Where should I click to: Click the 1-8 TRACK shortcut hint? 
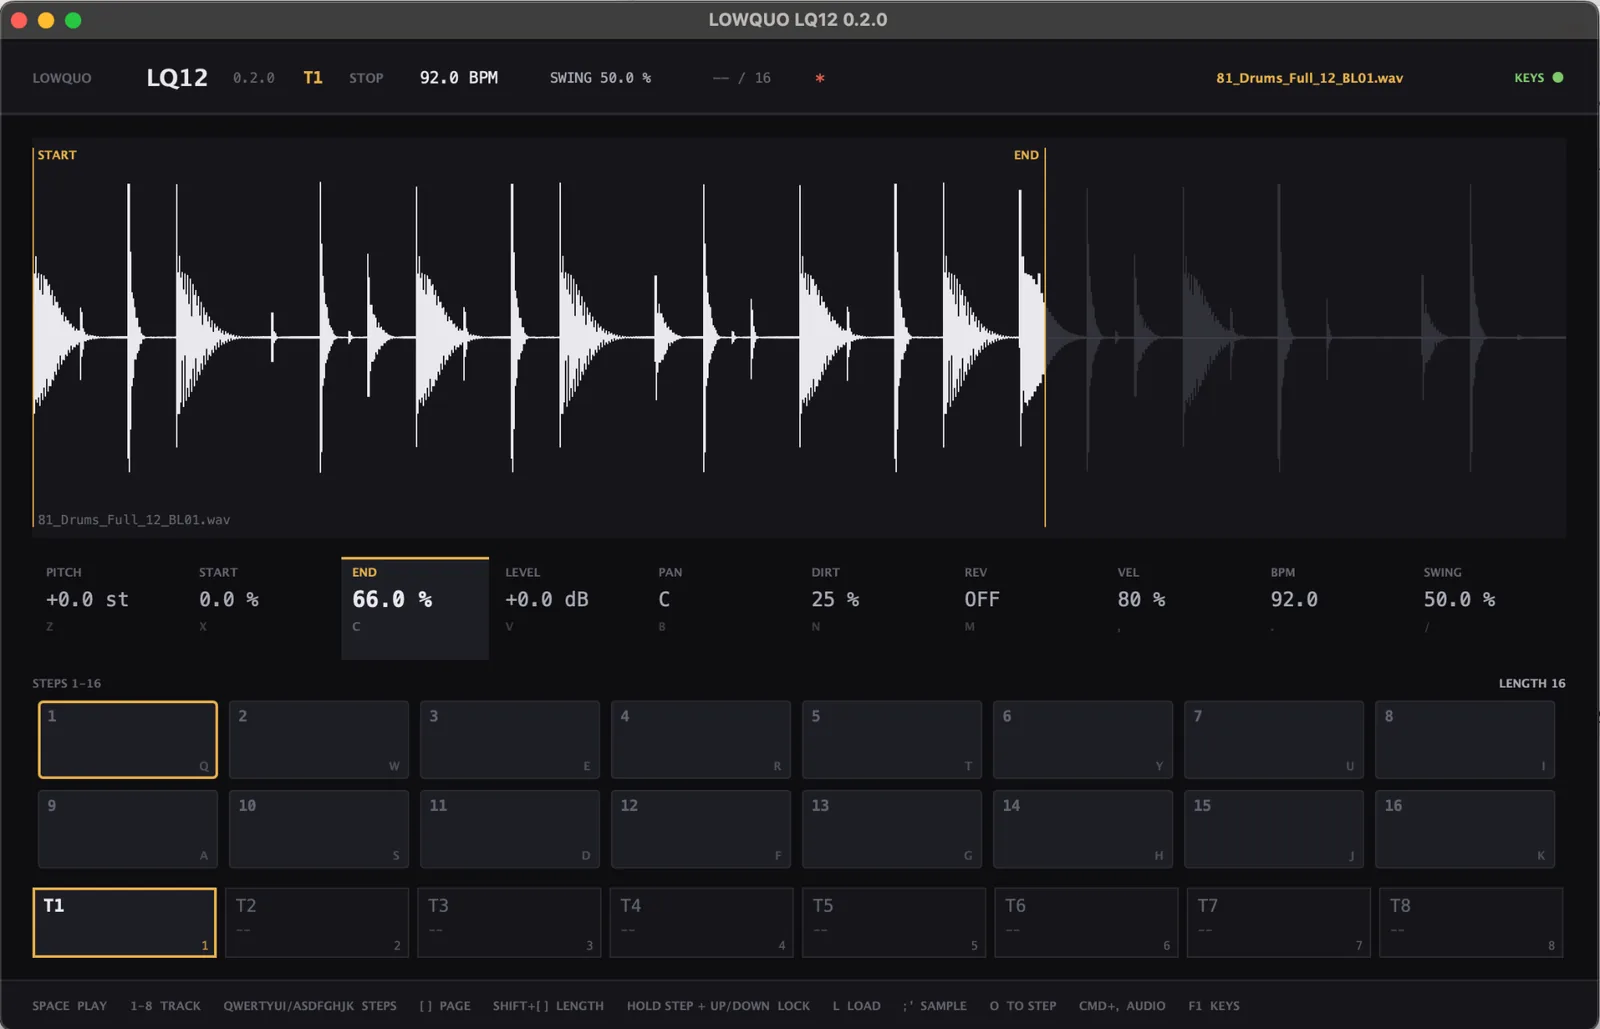[165, 1006]
